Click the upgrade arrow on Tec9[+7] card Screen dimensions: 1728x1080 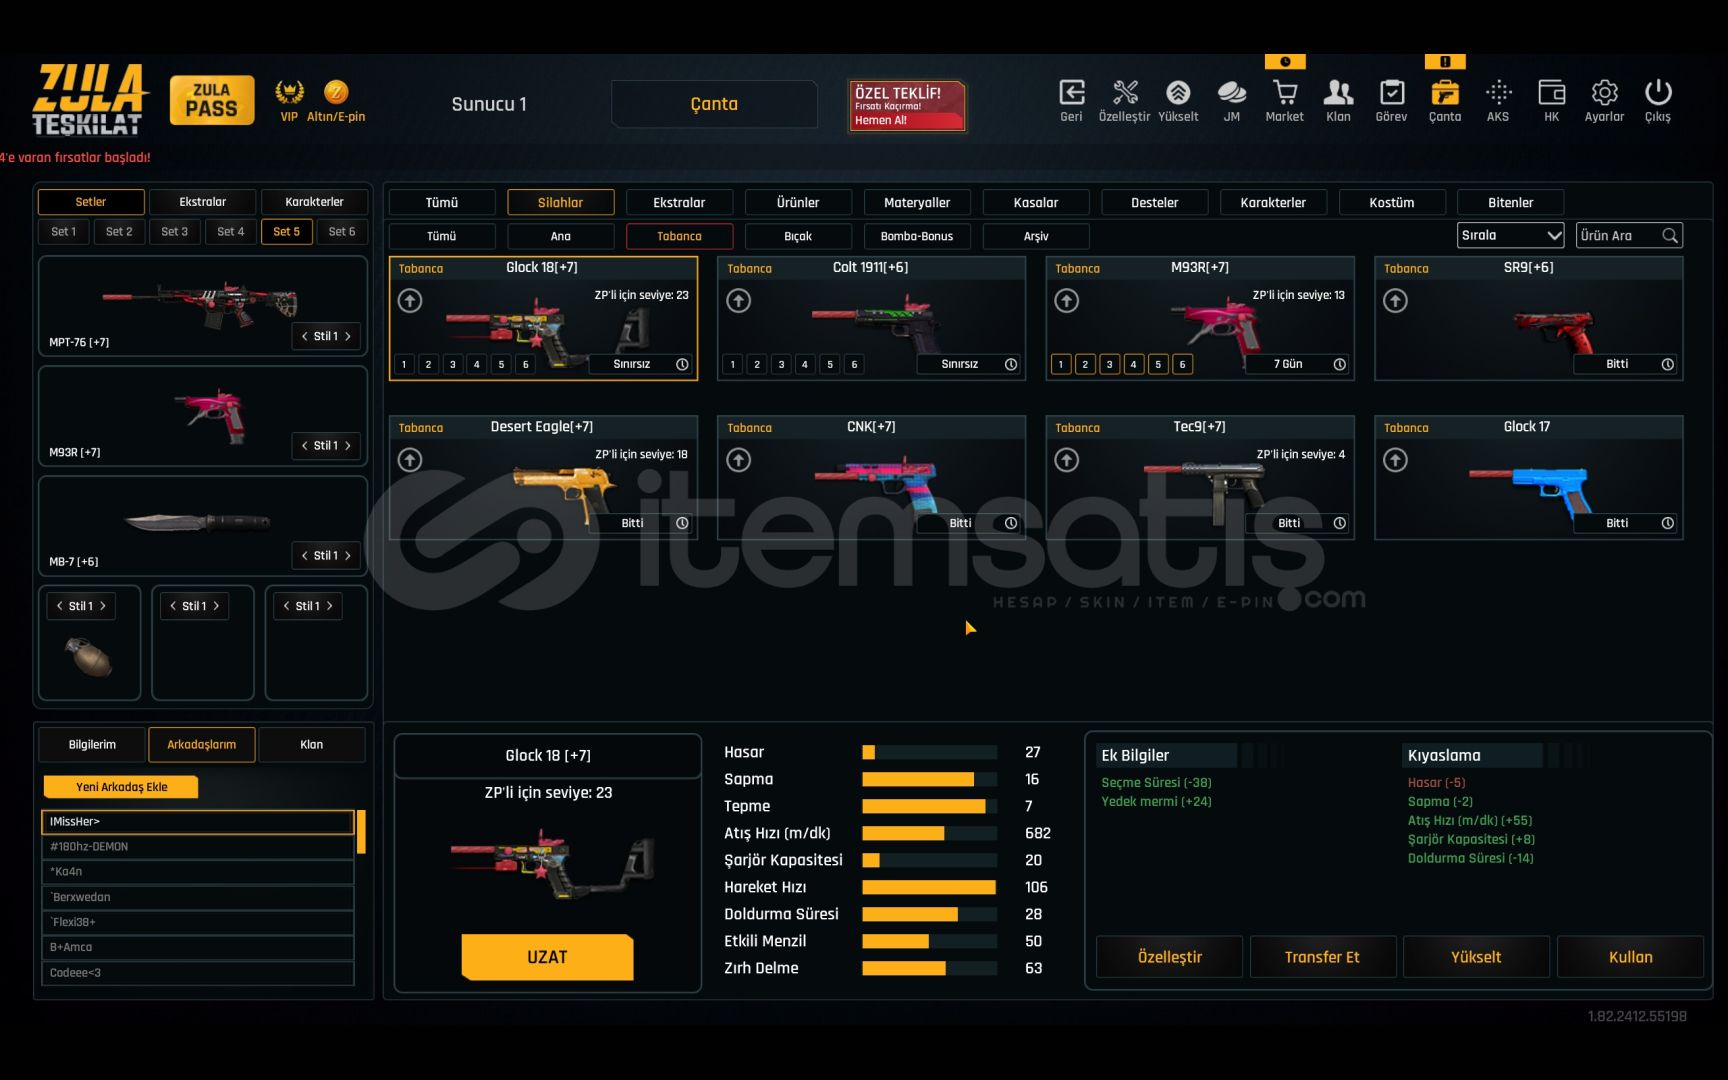(x=1067, y=460)
